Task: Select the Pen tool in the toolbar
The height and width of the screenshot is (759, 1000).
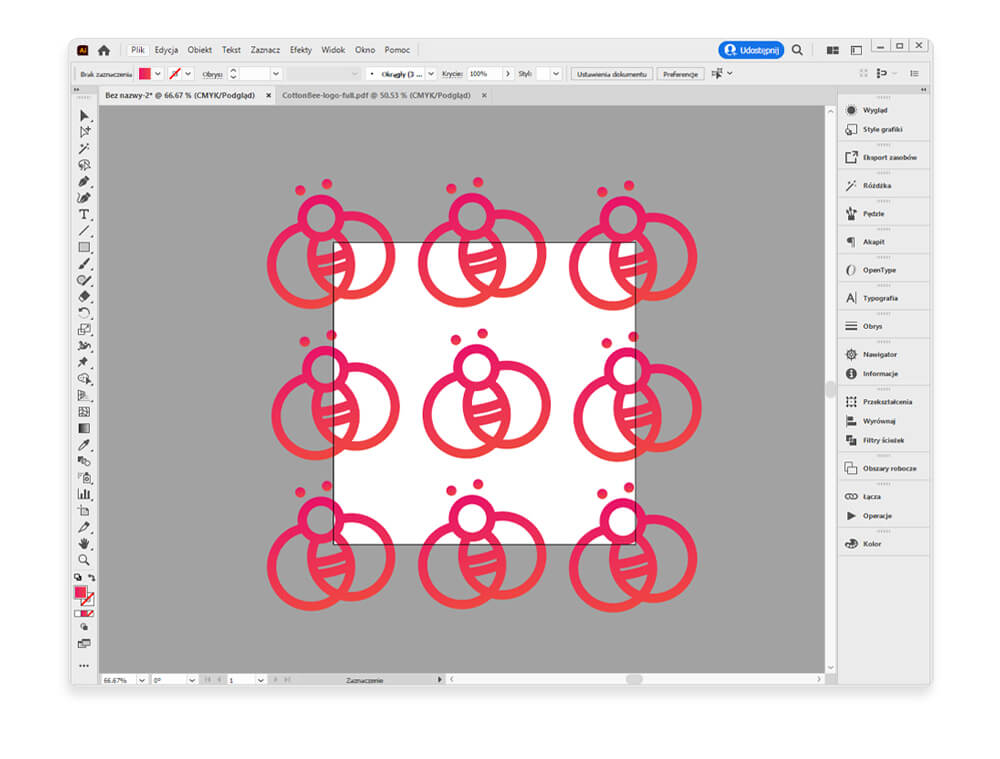Action: (84, 182)
